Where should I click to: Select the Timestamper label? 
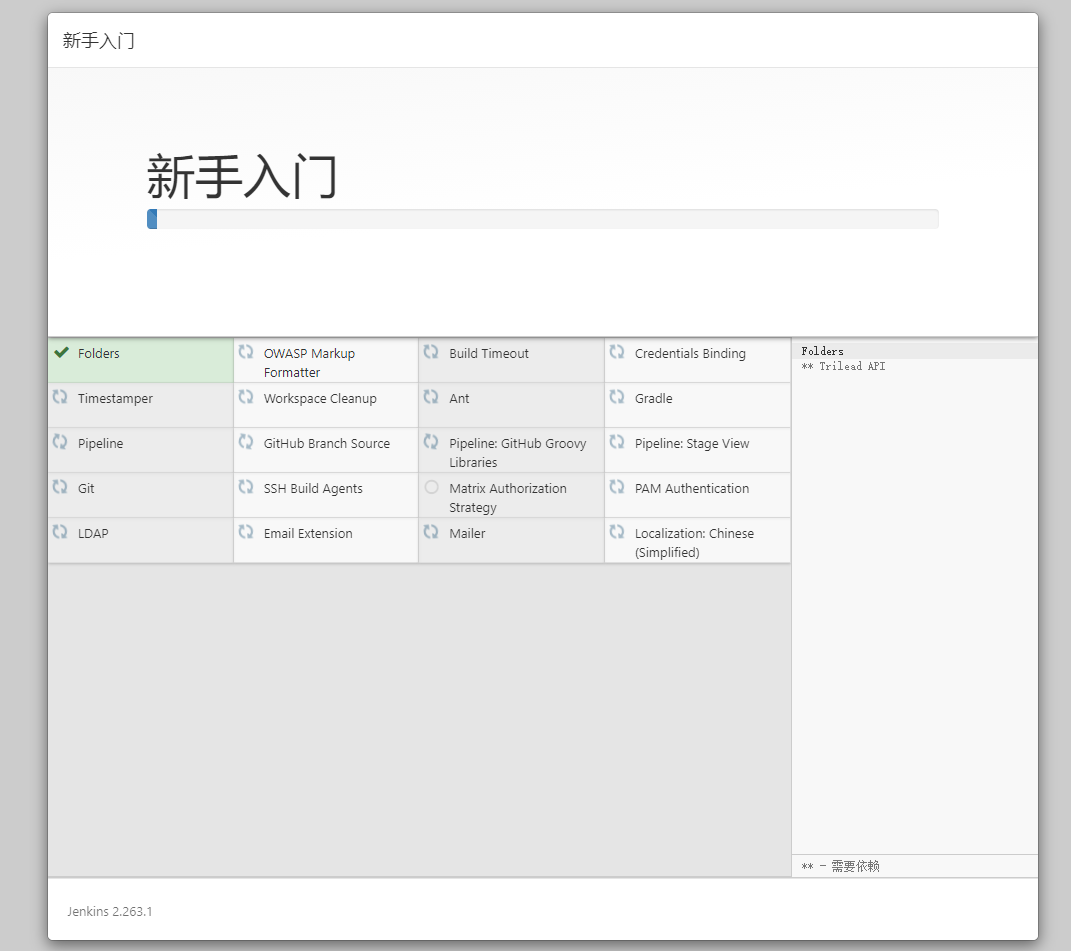pos(115,398)
